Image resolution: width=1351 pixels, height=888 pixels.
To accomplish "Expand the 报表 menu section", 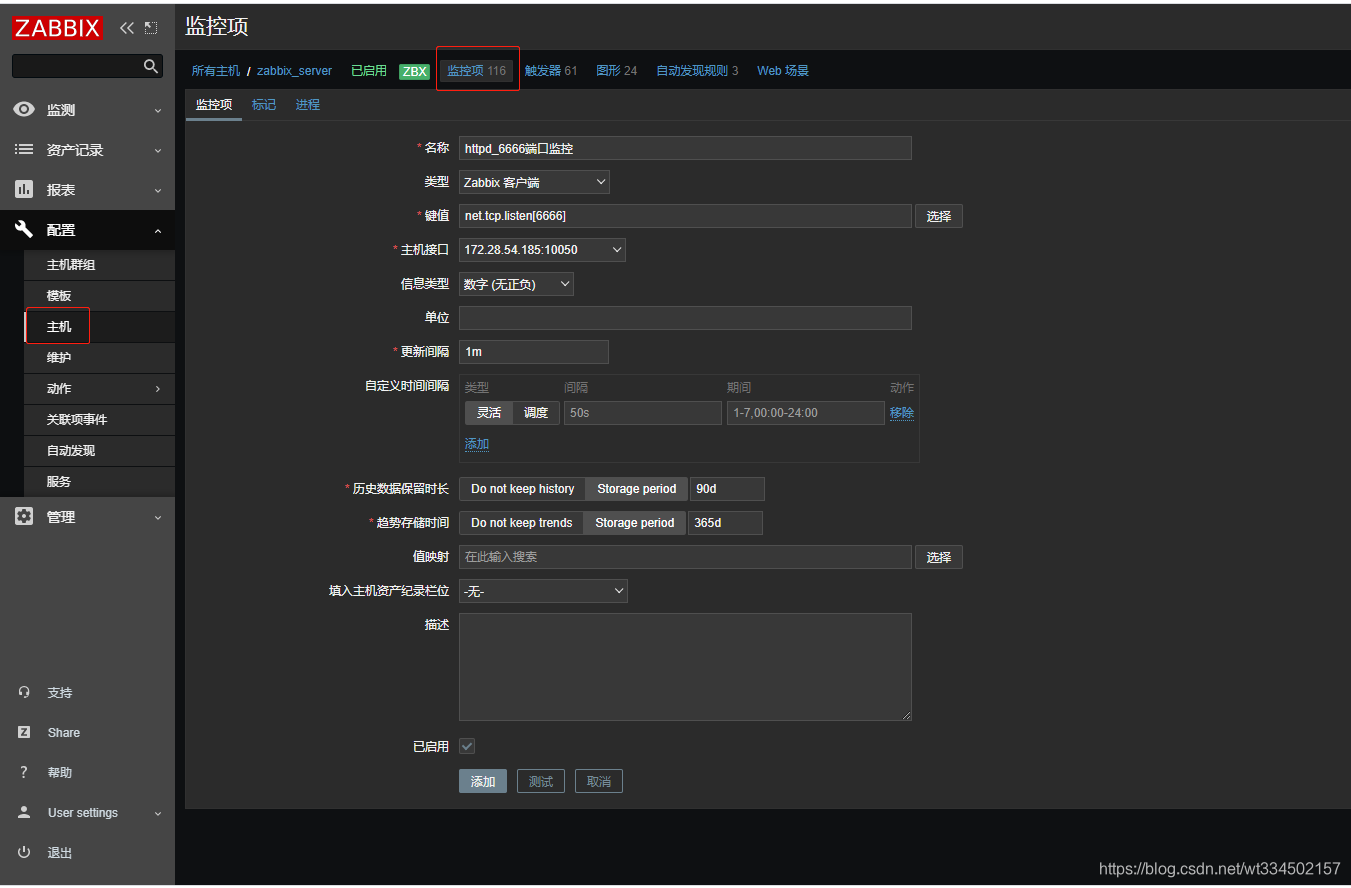I will [158, 191].
